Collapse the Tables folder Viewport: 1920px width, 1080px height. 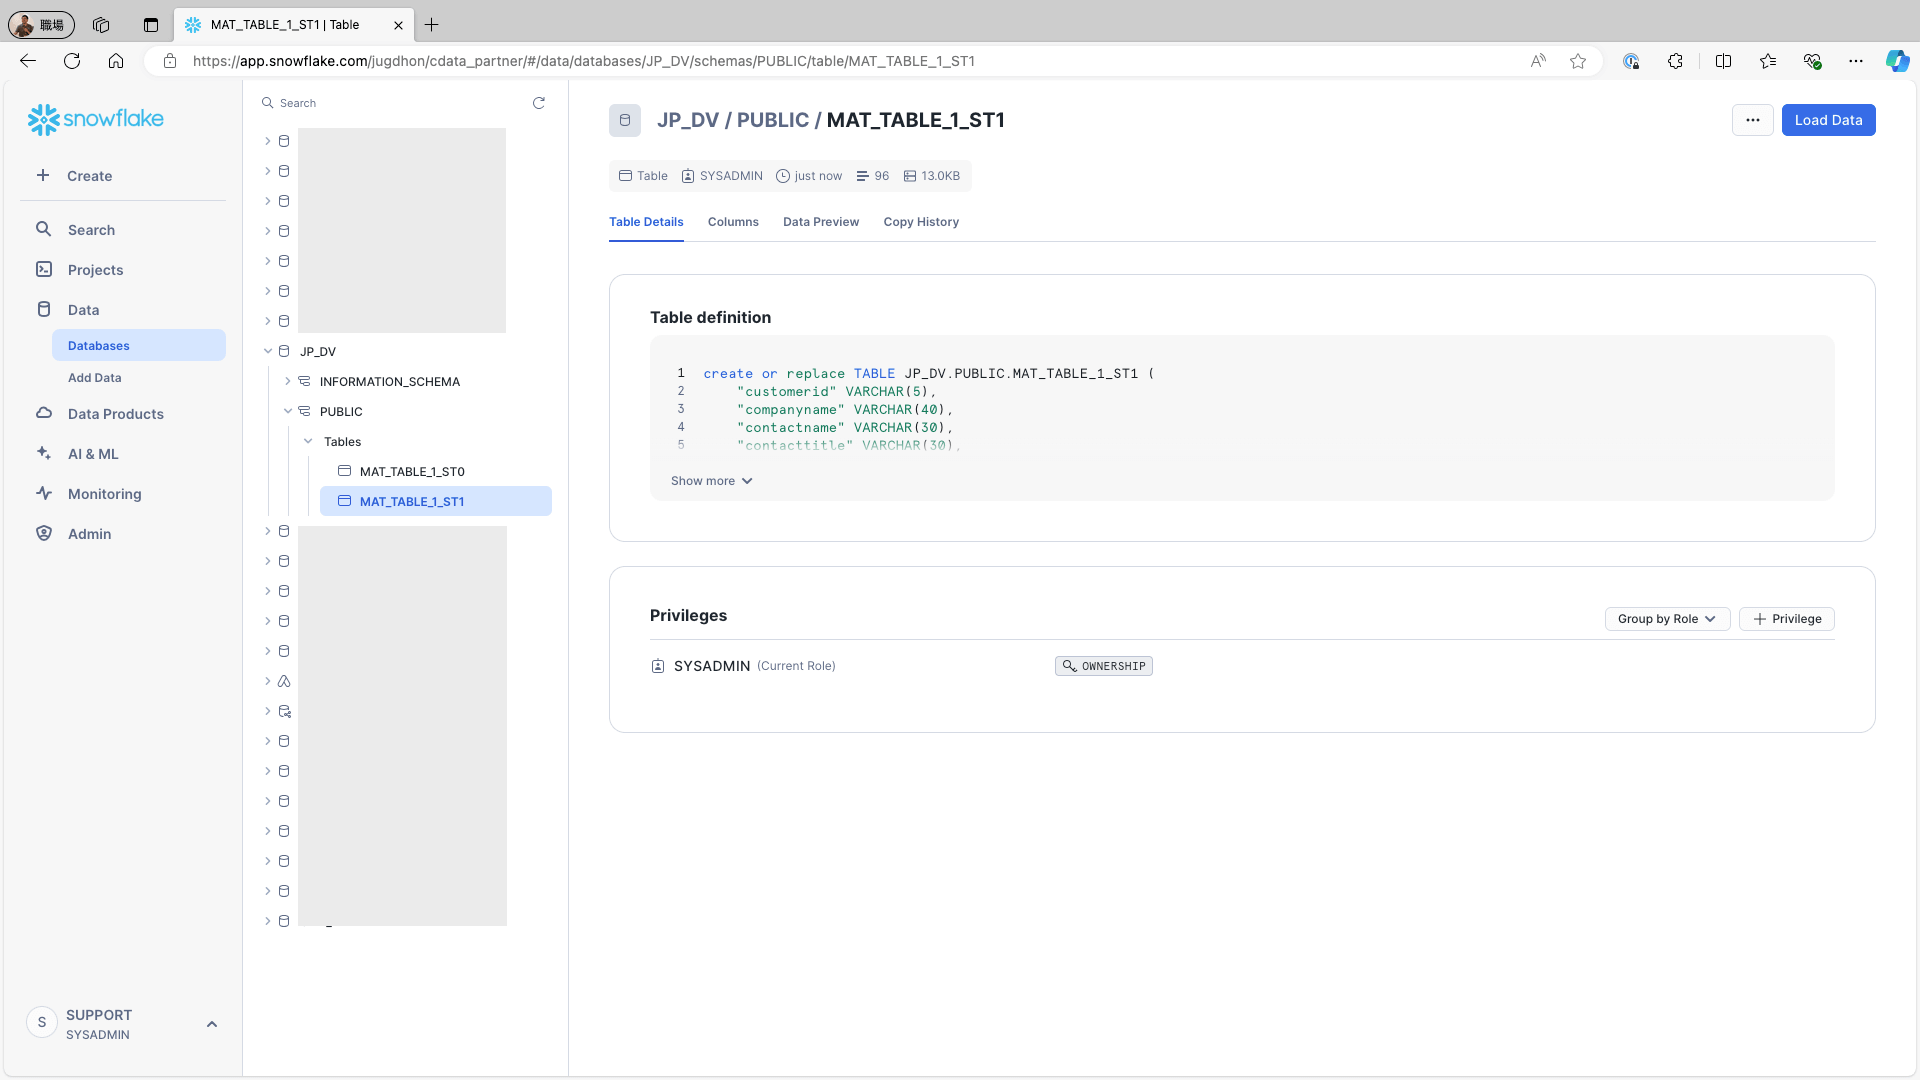(308, 441)
